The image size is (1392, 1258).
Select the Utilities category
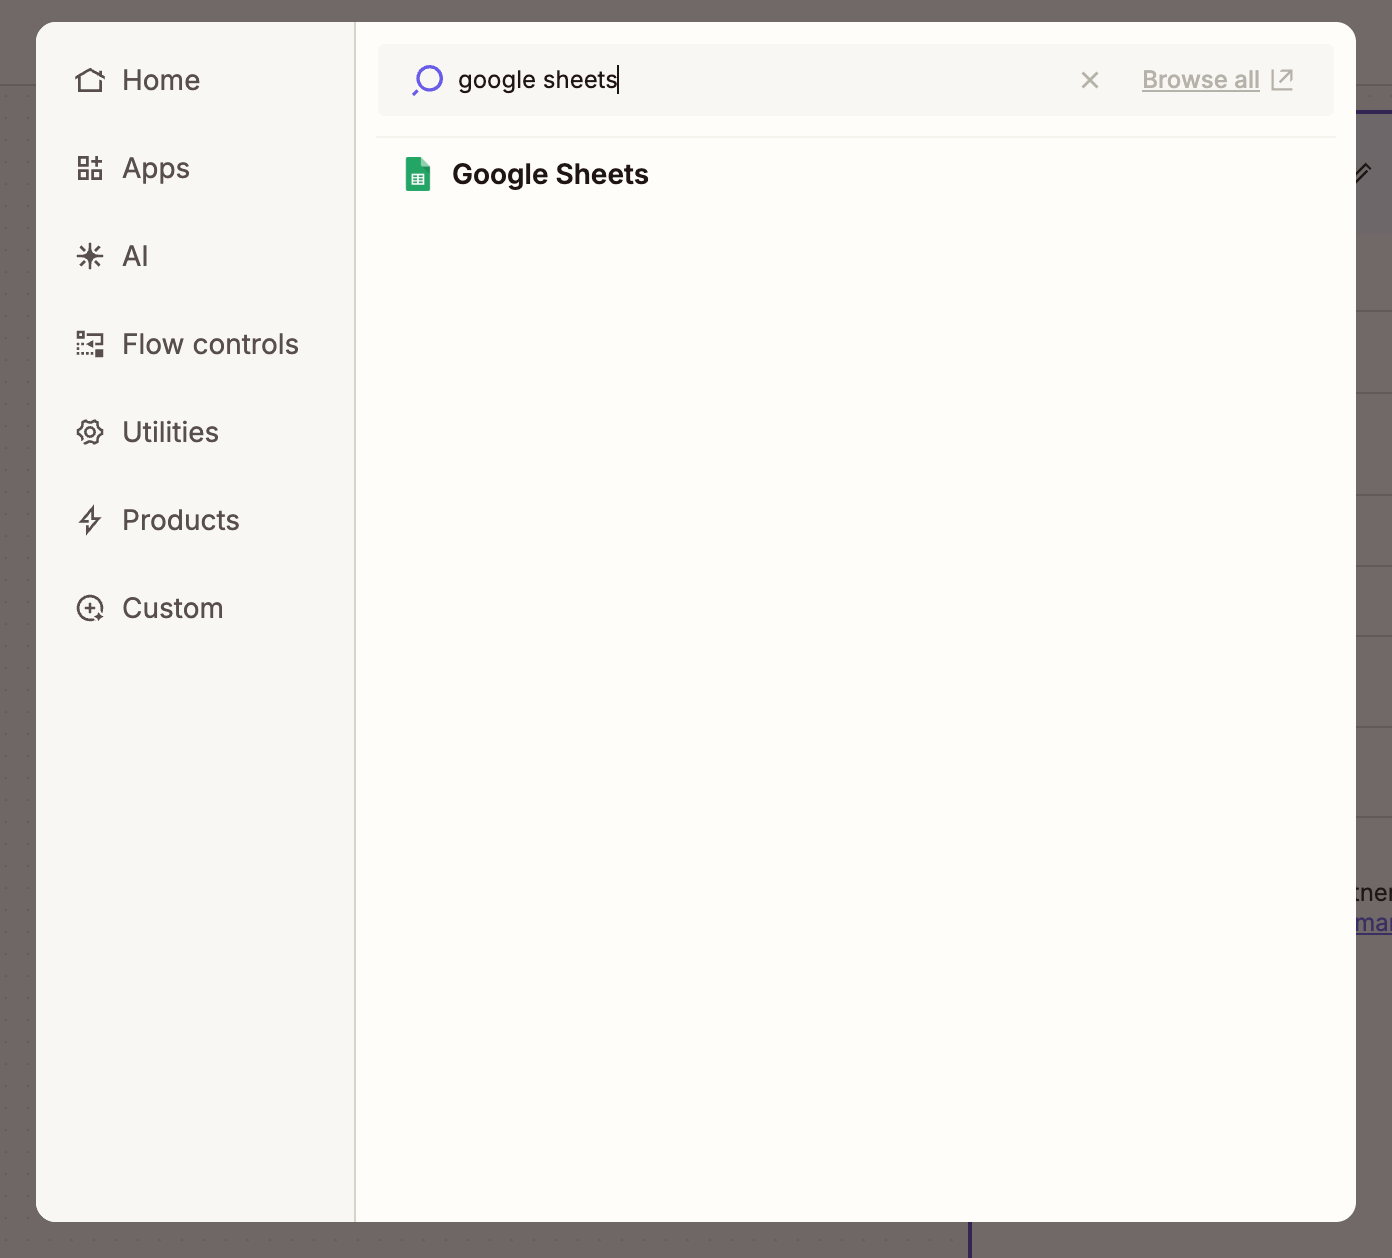click(x=147, y=432)
